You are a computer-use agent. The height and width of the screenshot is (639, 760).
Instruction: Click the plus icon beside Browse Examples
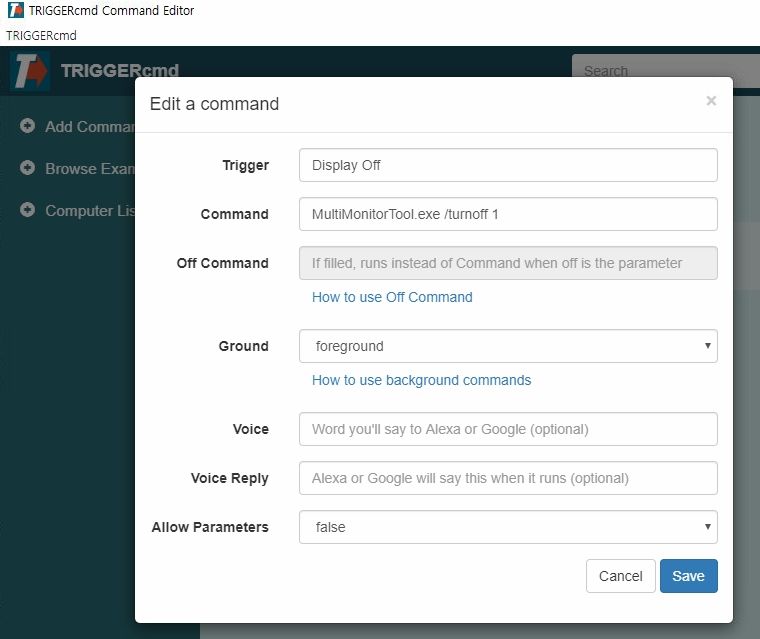pos(28,168)
